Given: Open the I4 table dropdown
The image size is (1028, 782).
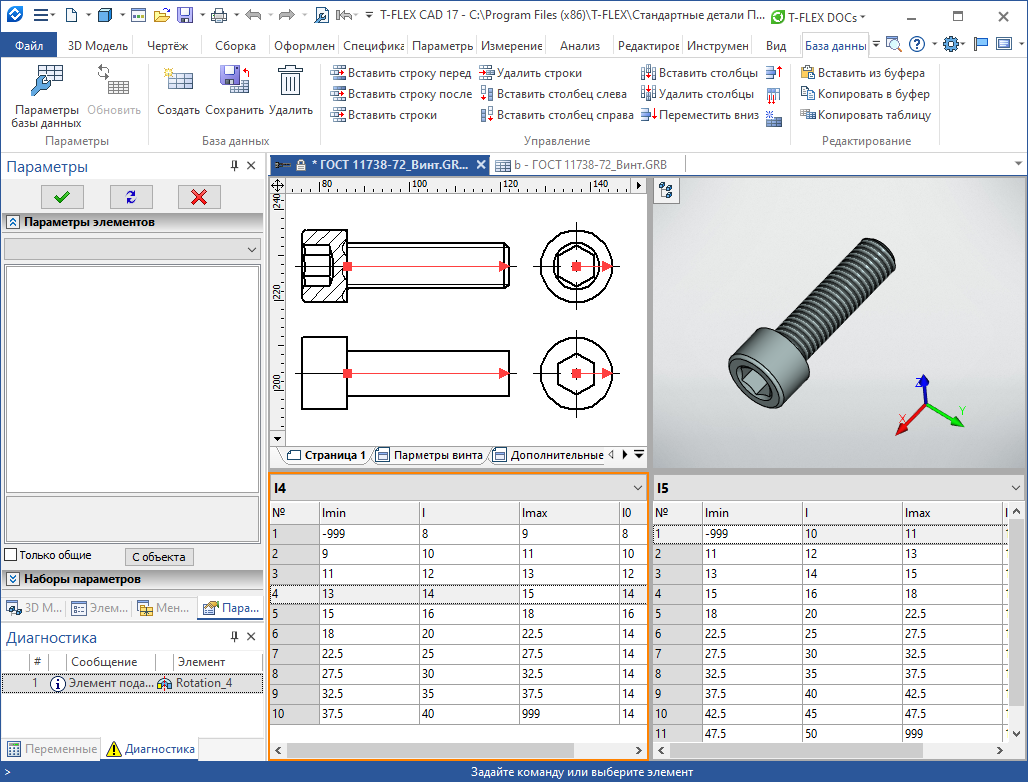Looking at the screenshot, I should pyautogui.click(x=640, y=486).
